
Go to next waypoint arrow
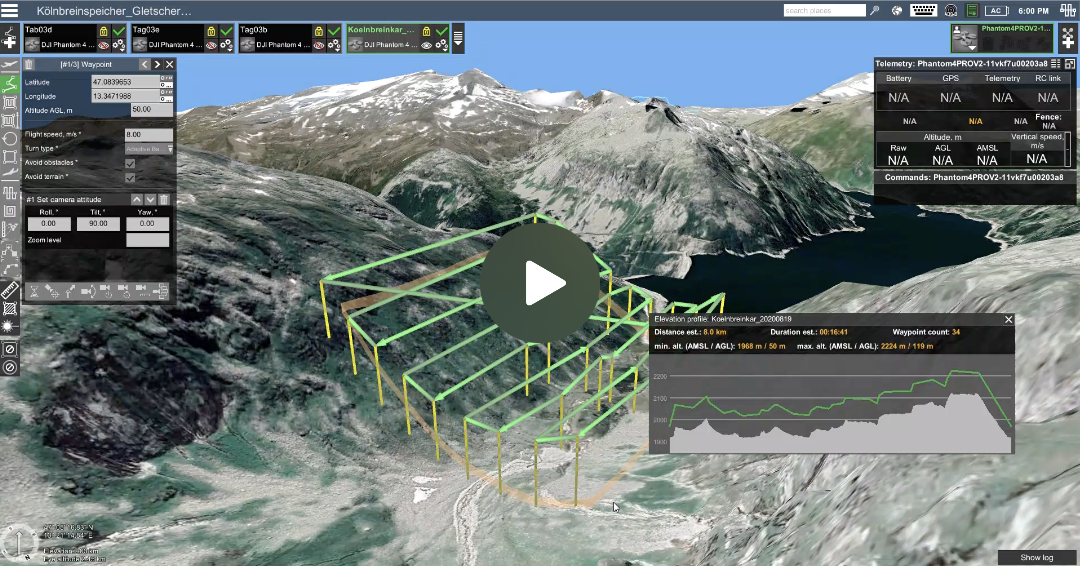click(157, 65)
